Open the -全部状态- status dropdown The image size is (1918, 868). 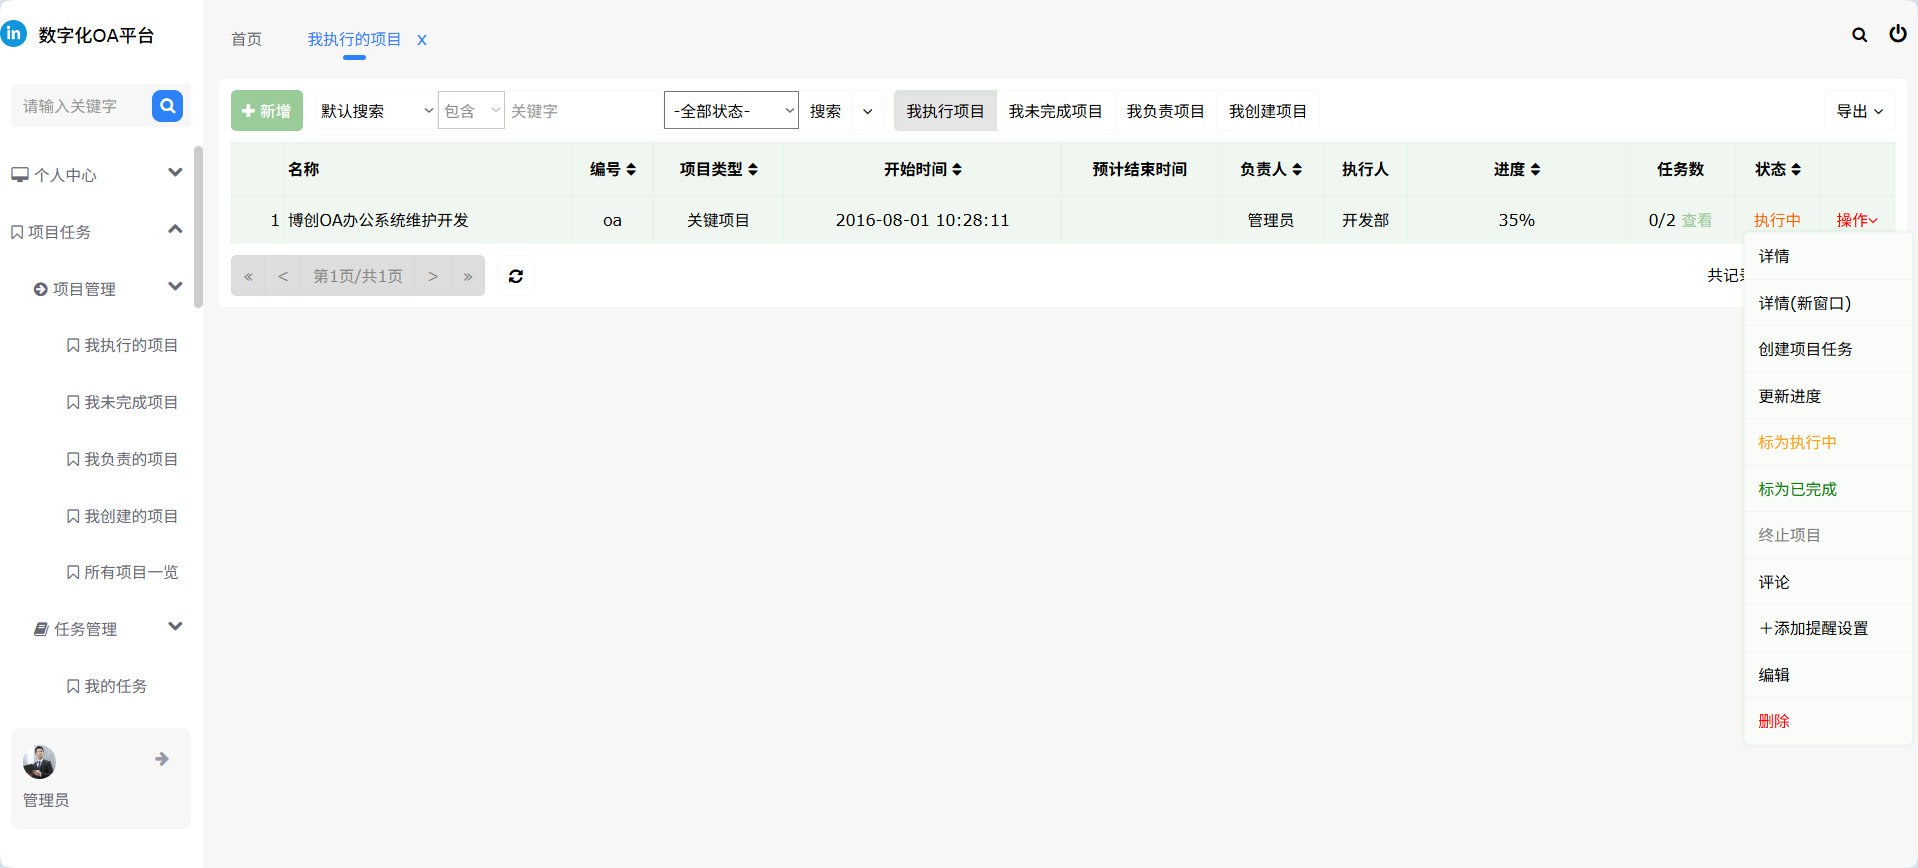point(731,110)
